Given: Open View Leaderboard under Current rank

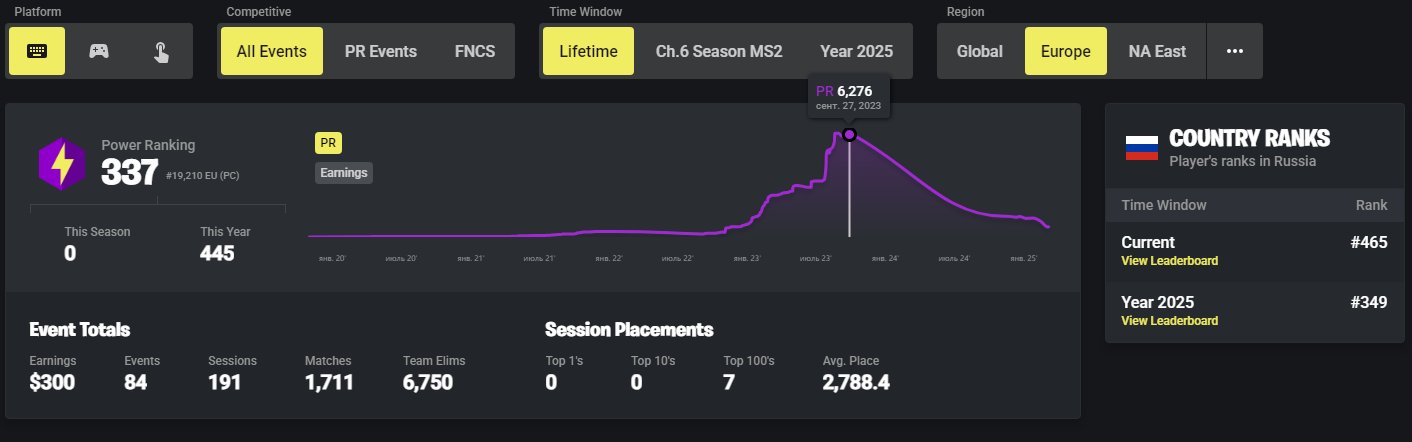Looking at the screenshot, I should (1169, 261).
